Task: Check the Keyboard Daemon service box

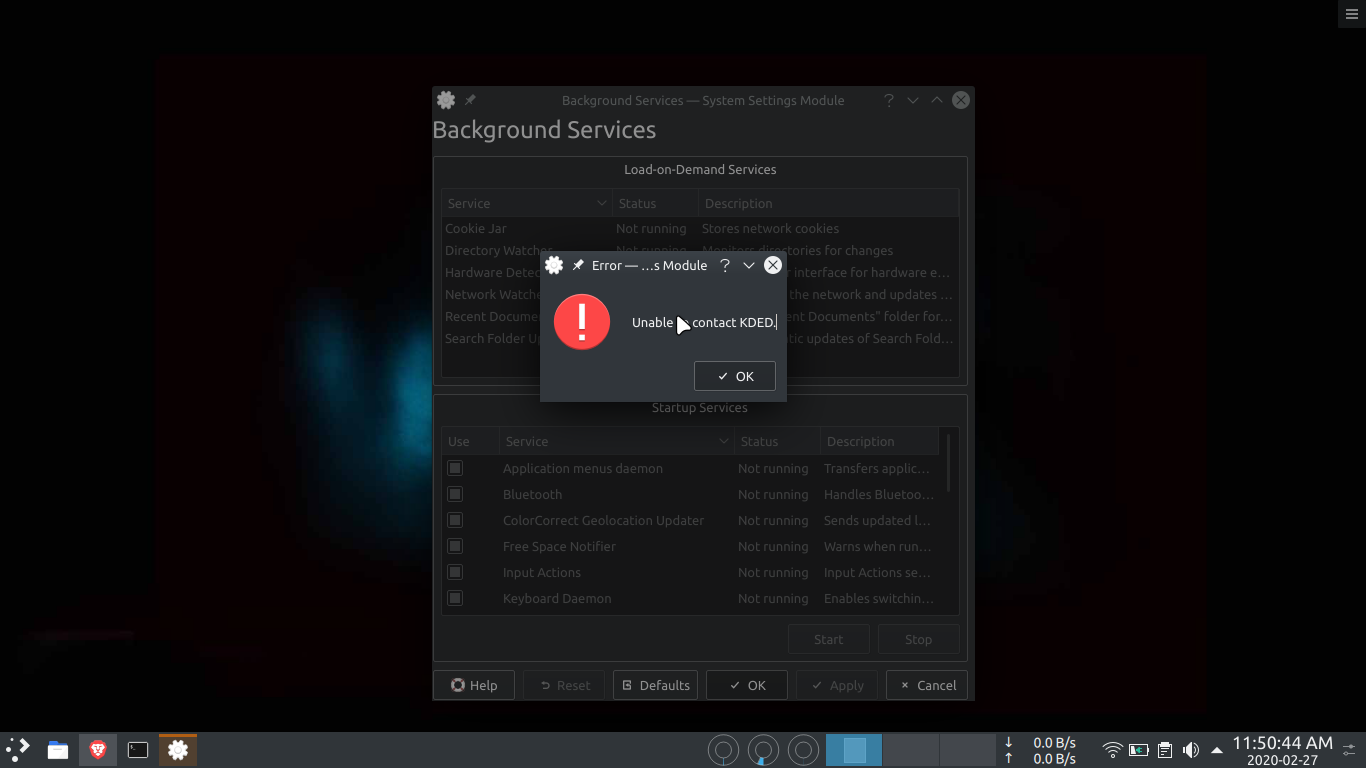Action: [x=455, y=598]
